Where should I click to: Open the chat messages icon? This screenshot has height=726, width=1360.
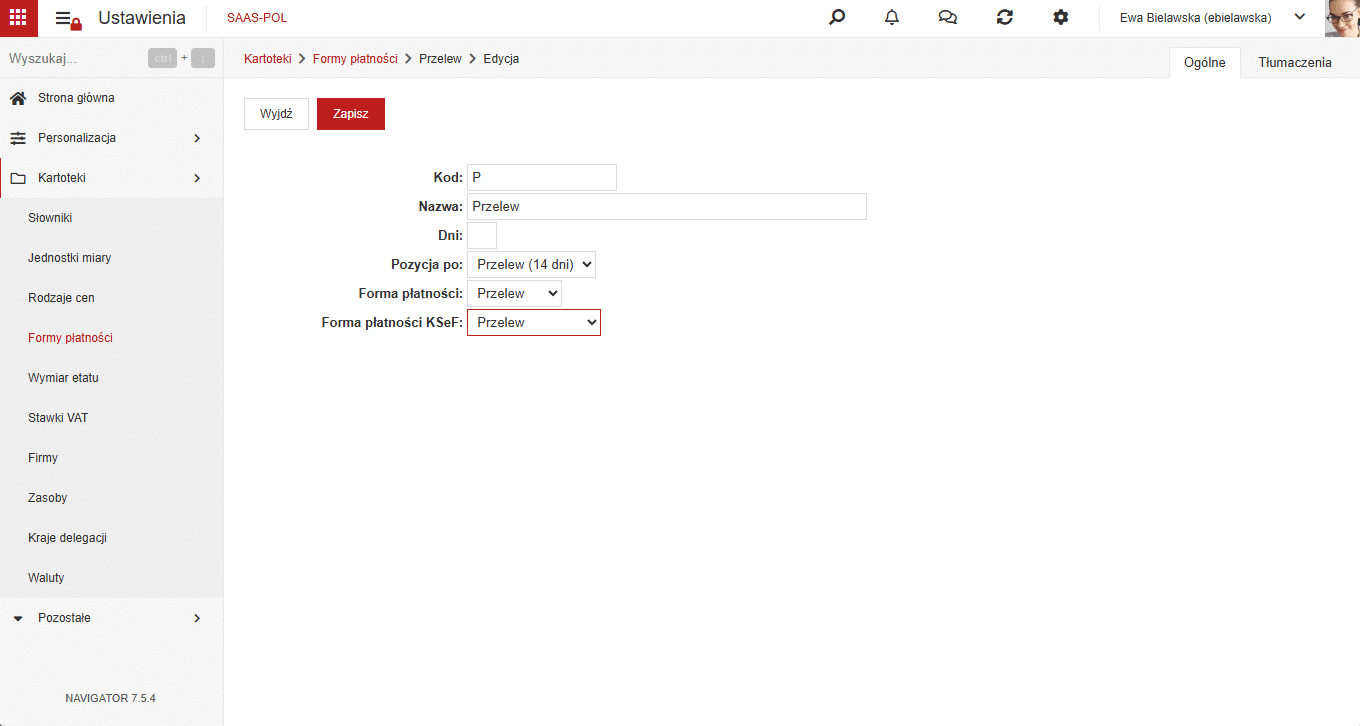tap(948, 18)
